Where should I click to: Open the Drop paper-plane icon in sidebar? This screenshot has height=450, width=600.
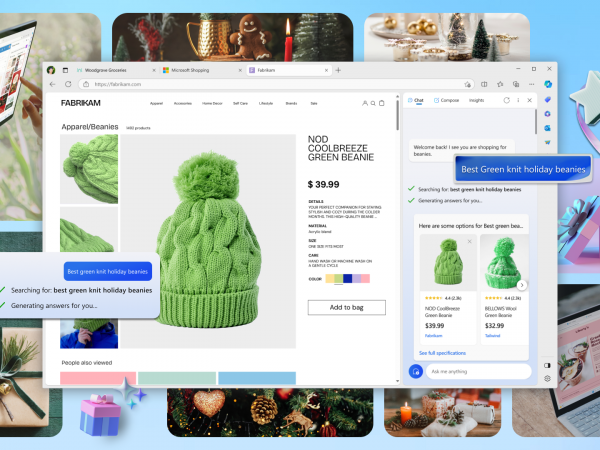(x=548, y=142)
